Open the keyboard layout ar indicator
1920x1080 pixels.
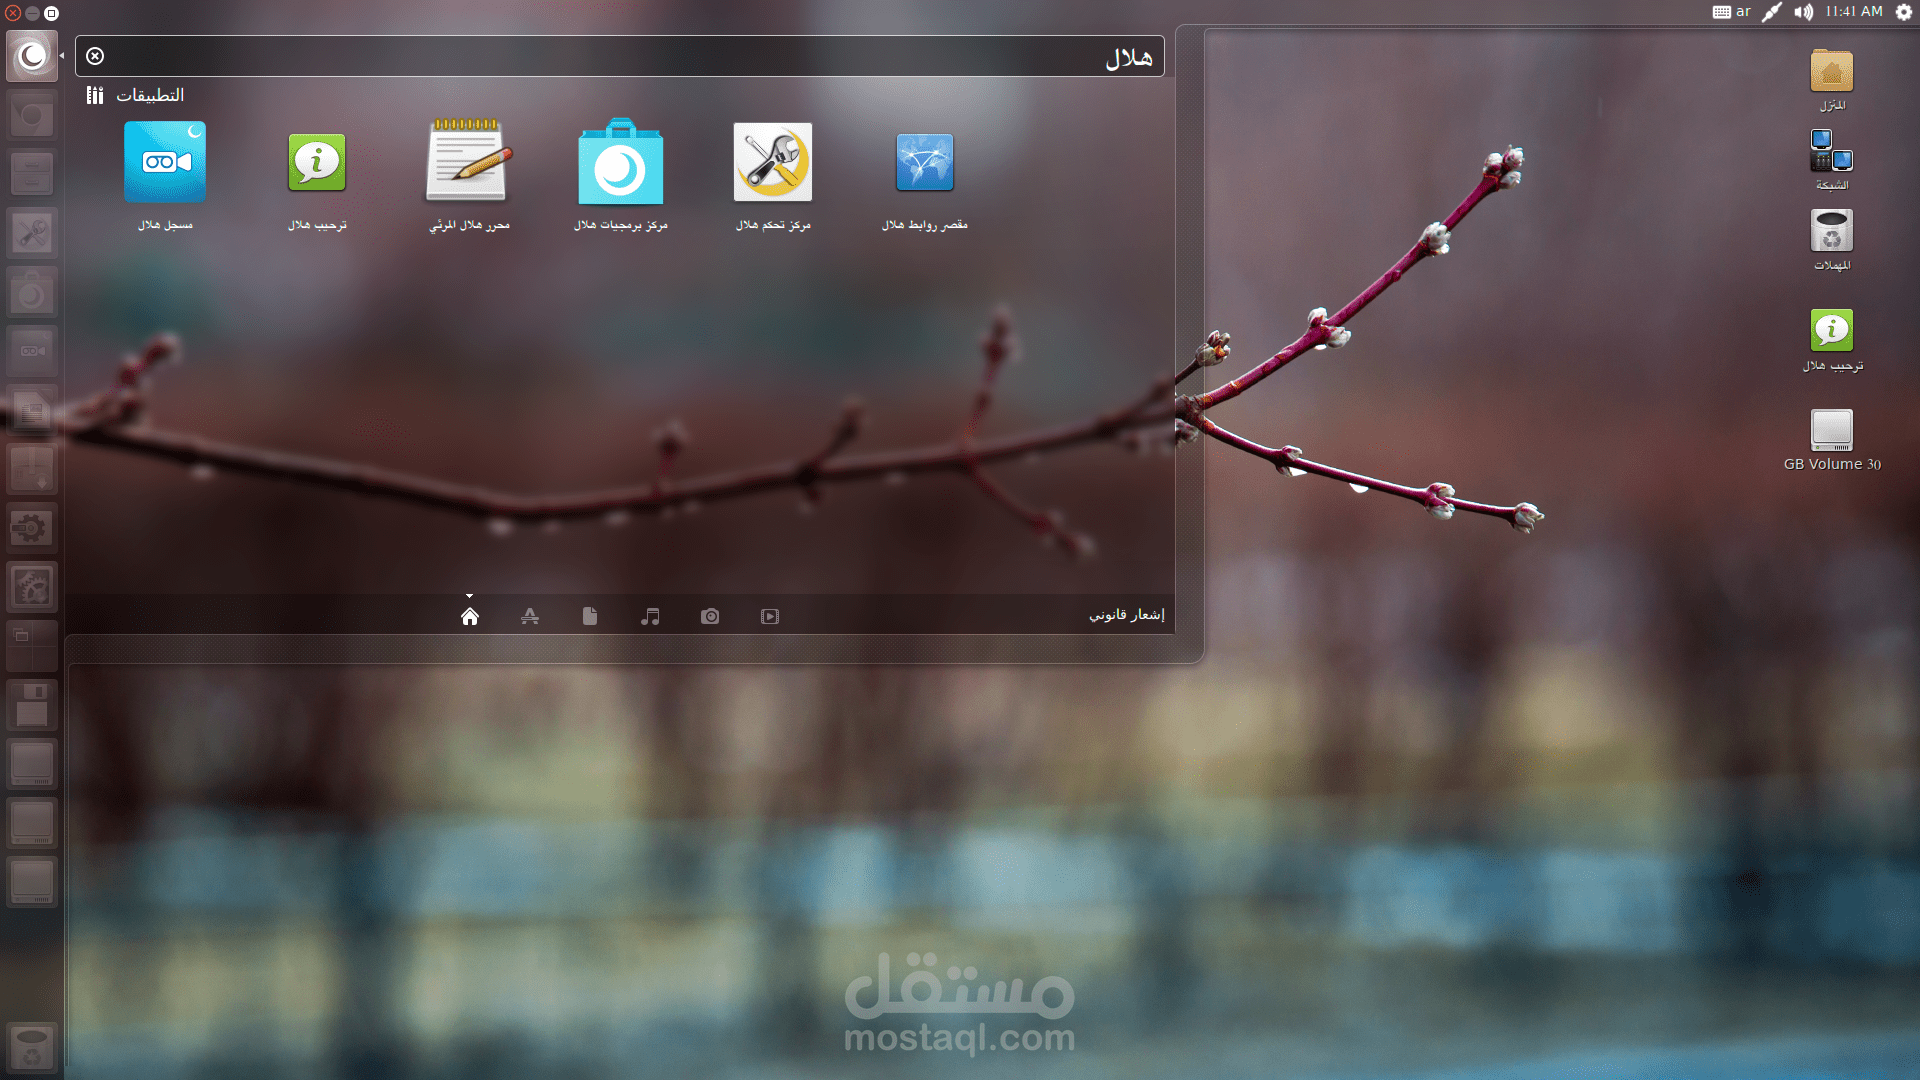click(1732, 12)
